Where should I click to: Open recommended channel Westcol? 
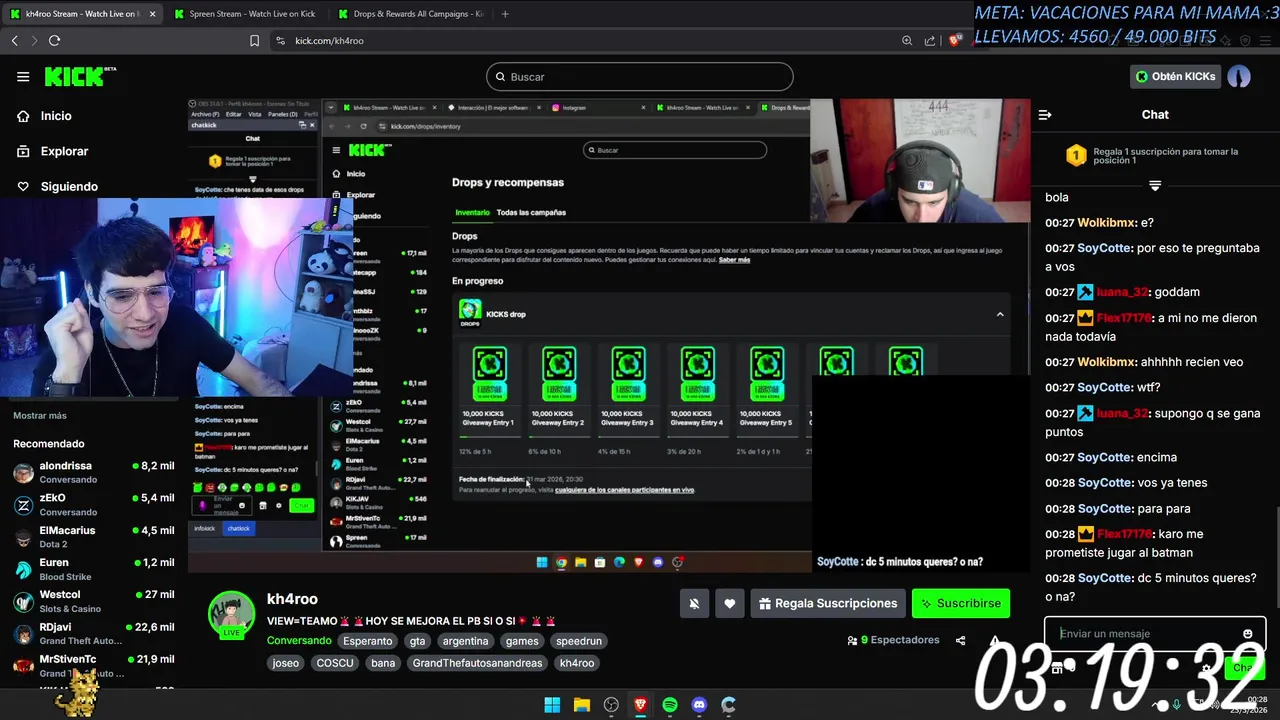tap(94, 601)
